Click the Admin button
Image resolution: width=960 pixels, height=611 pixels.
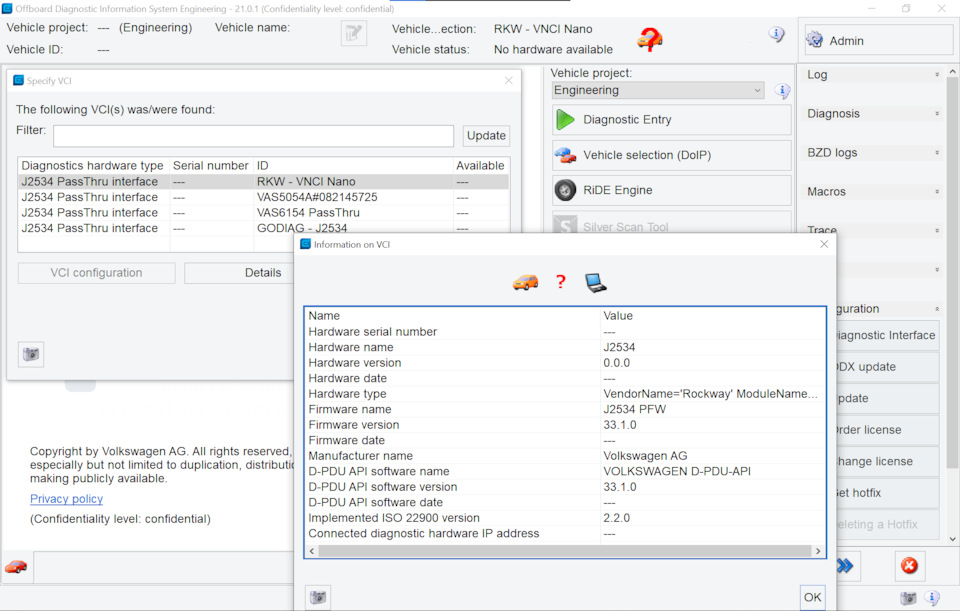(879, 40)
